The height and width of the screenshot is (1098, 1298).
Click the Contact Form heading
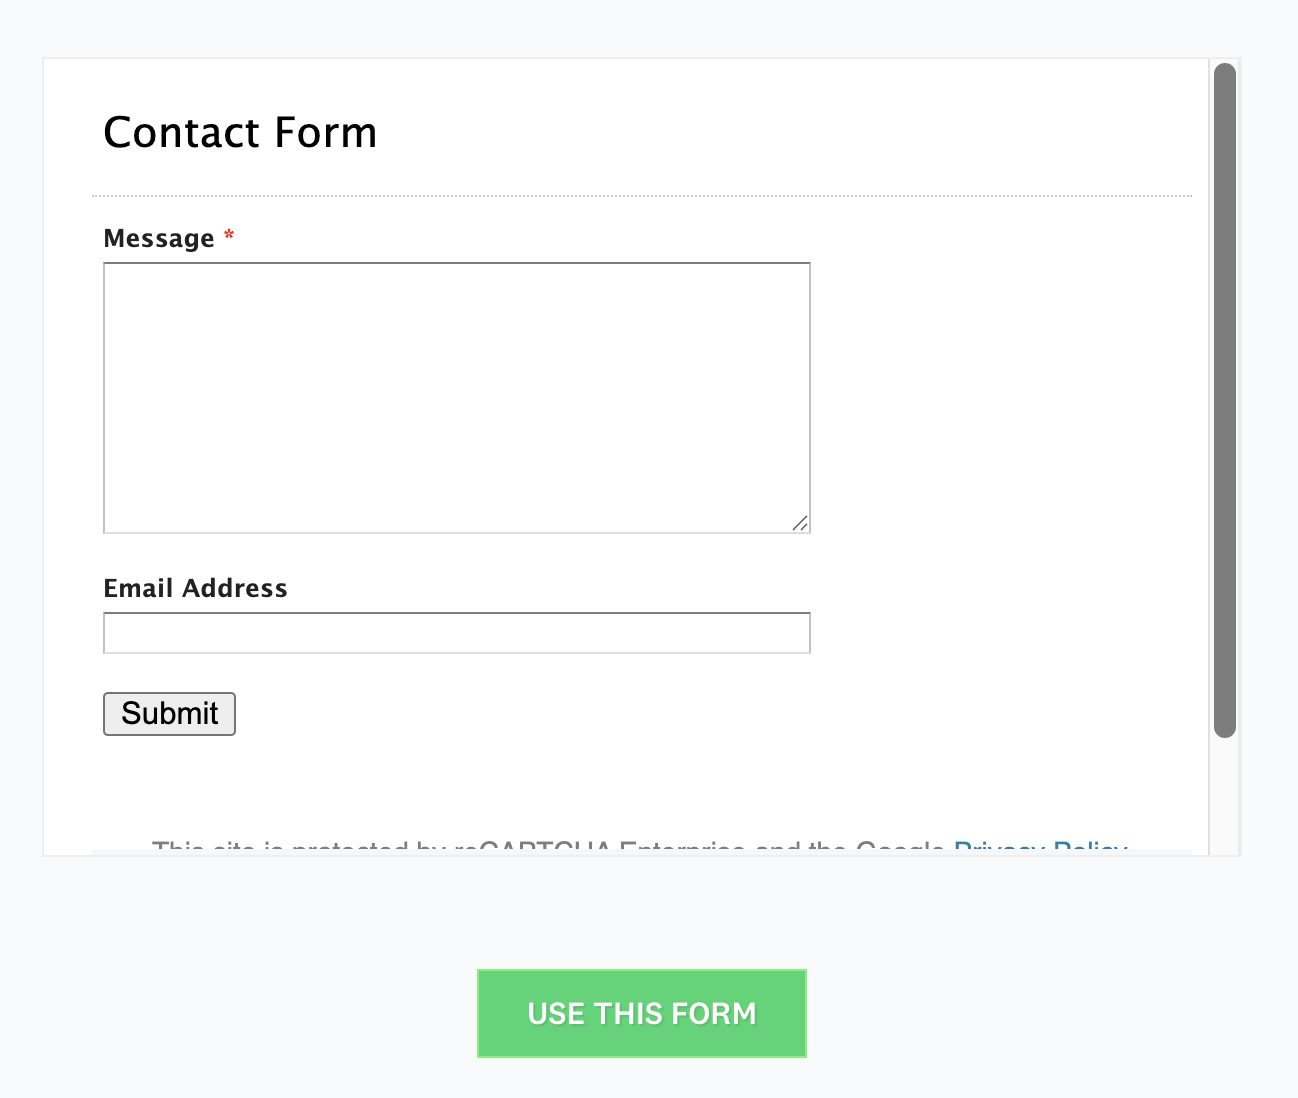(x=240, y=133)
